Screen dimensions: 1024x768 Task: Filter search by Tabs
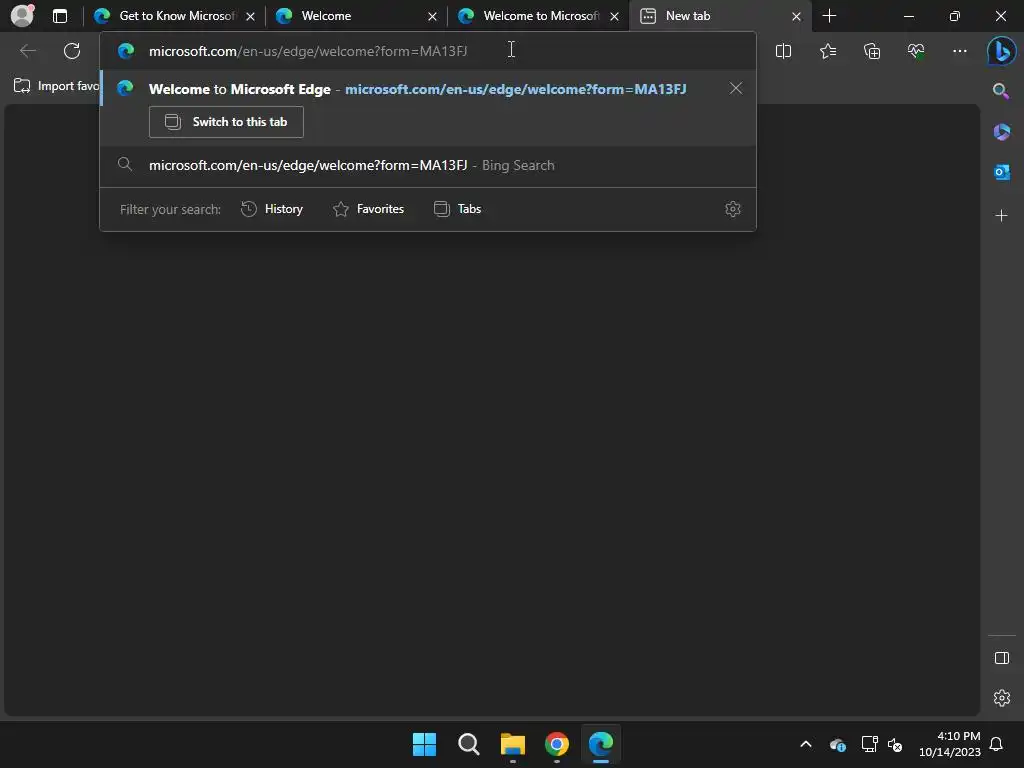(458, 209)
